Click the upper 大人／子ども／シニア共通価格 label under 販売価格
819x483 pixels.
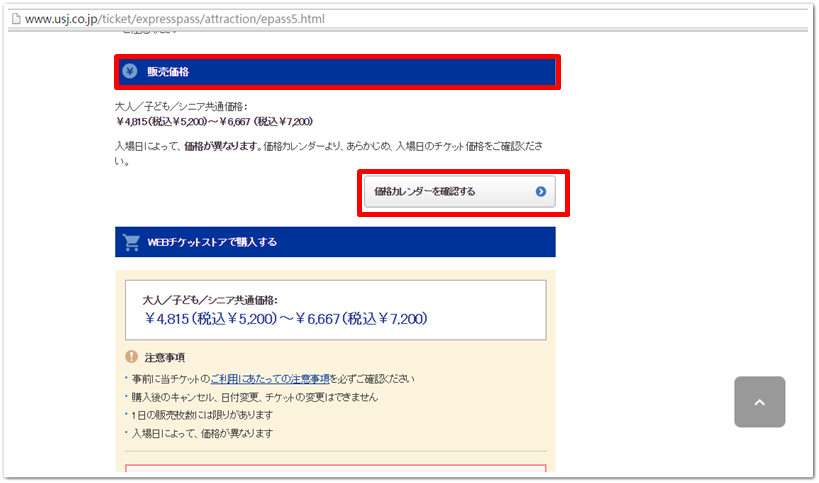coord(181,107)
